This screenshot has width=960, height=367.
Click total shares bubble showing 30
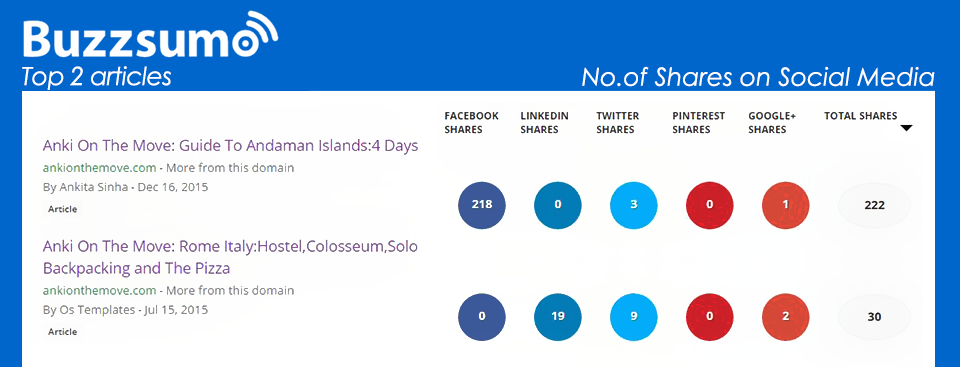point(874,317)
